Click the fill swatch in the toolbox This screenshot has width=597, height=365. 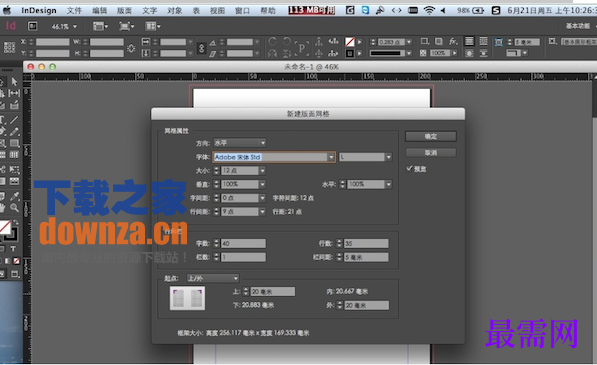coord(5,228)
